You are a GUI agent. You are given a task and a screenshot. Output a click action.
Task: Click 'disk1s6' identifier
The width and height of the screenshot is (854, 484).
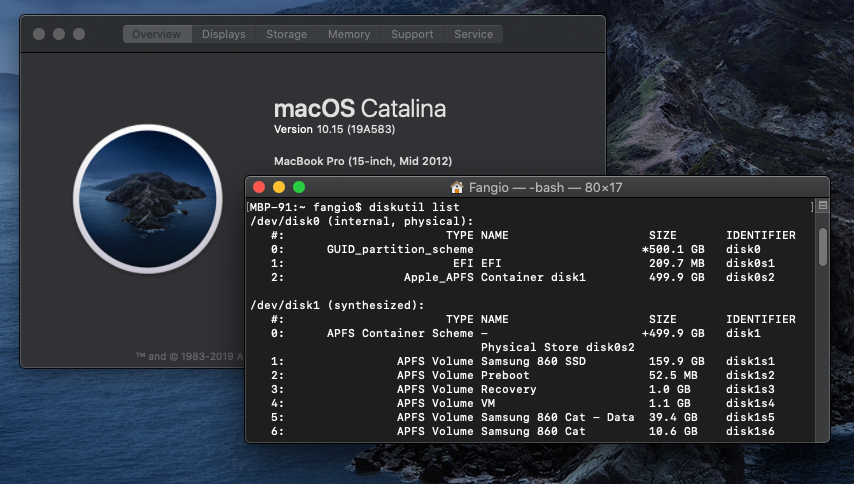pyautogui.click(x=751, y=432)
